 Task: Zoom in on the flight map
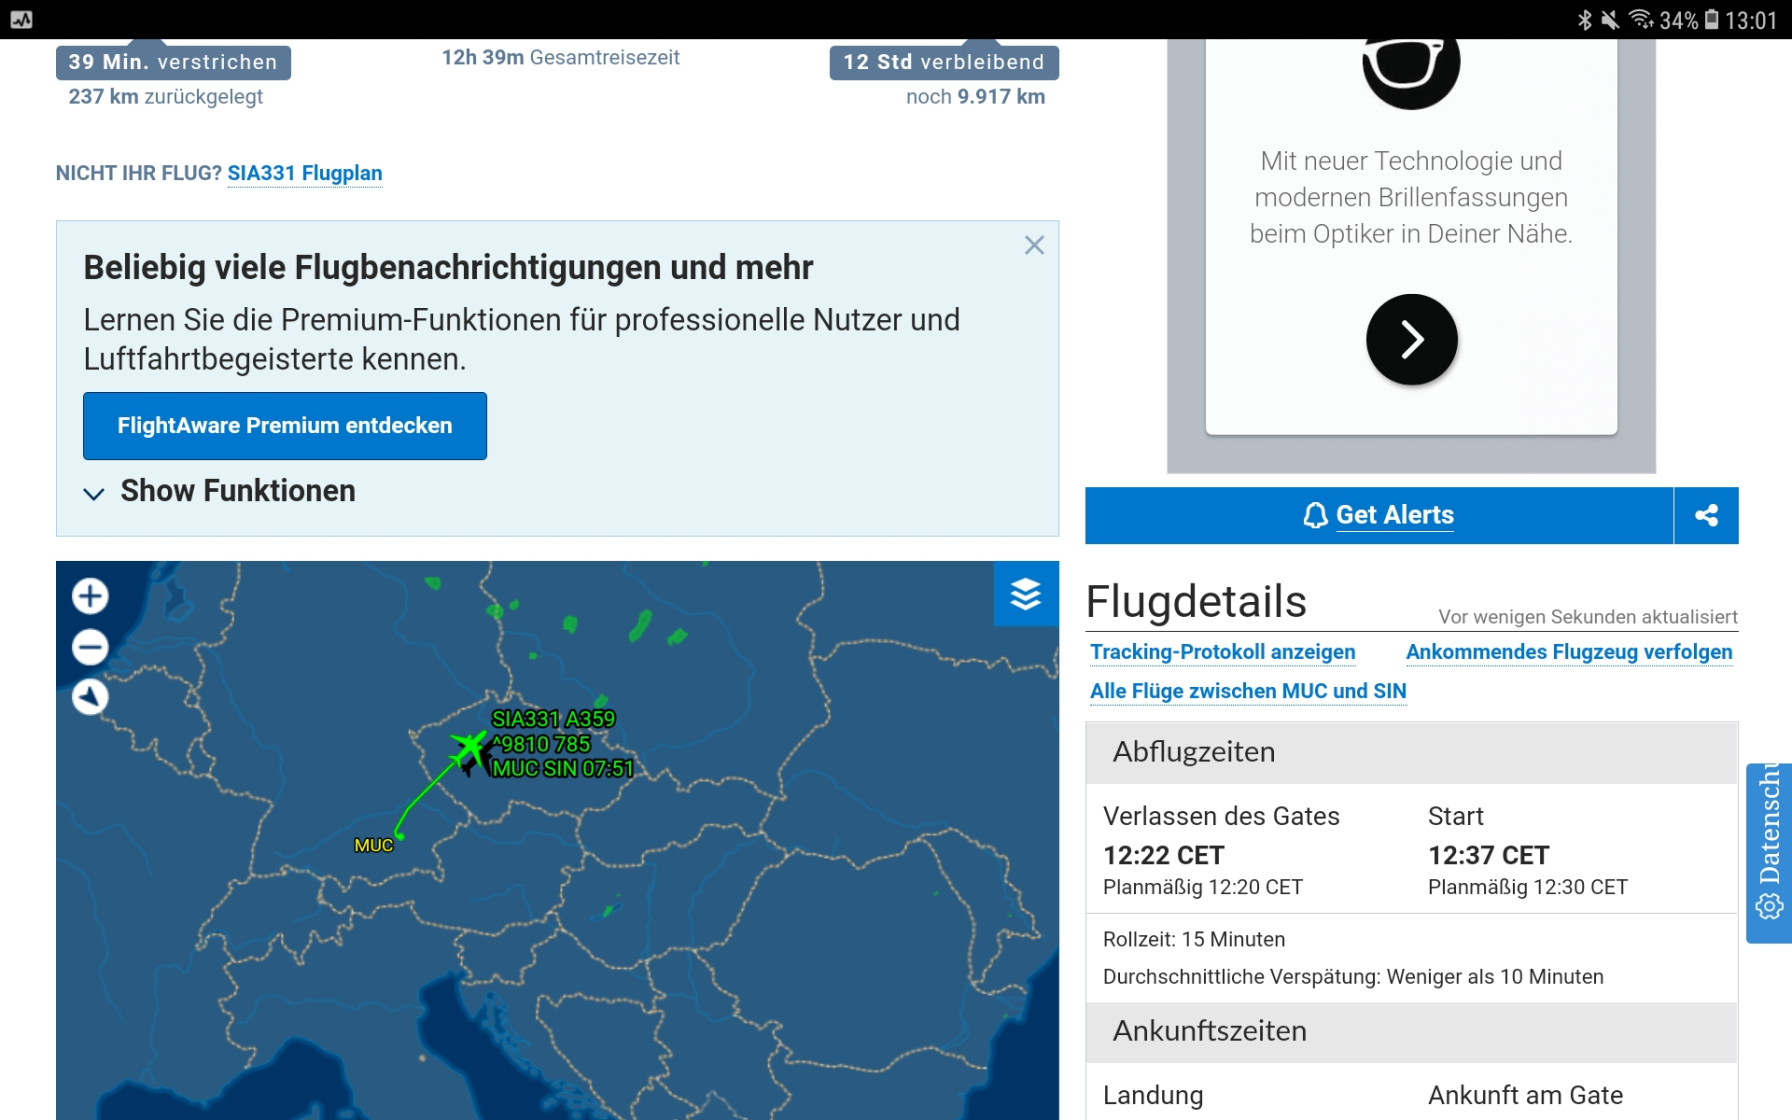point(90,596)
